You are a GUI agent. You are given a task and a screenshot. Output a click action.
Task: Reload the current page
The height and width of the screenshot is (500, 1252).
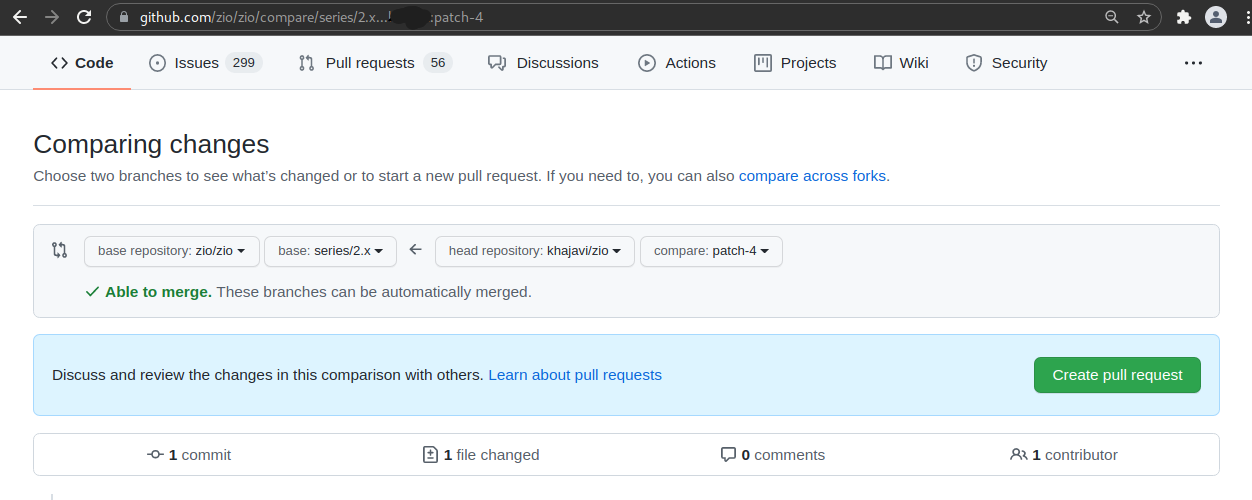(84, 17)
